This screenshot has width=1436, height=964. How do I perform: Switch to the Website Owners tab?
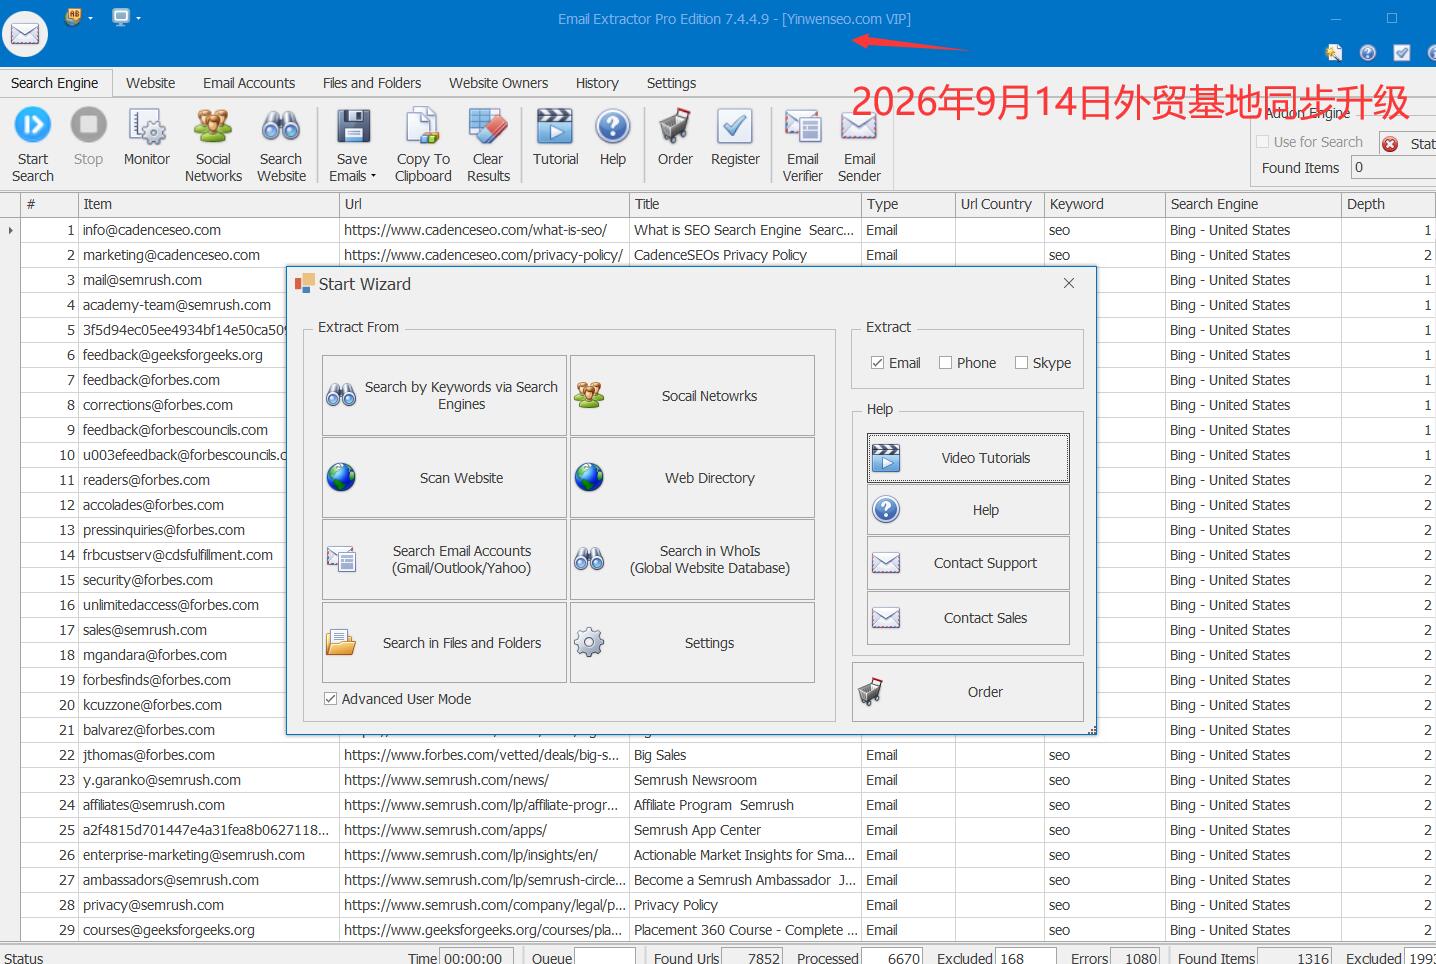click(x=498, y=83)
